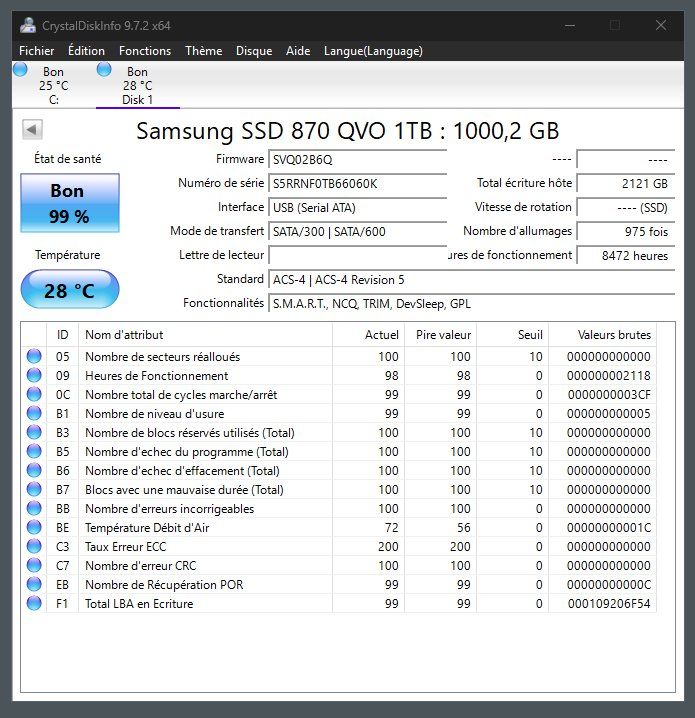
Task: Close the CrystalDiskInfo window
Action: coord(661,25)
